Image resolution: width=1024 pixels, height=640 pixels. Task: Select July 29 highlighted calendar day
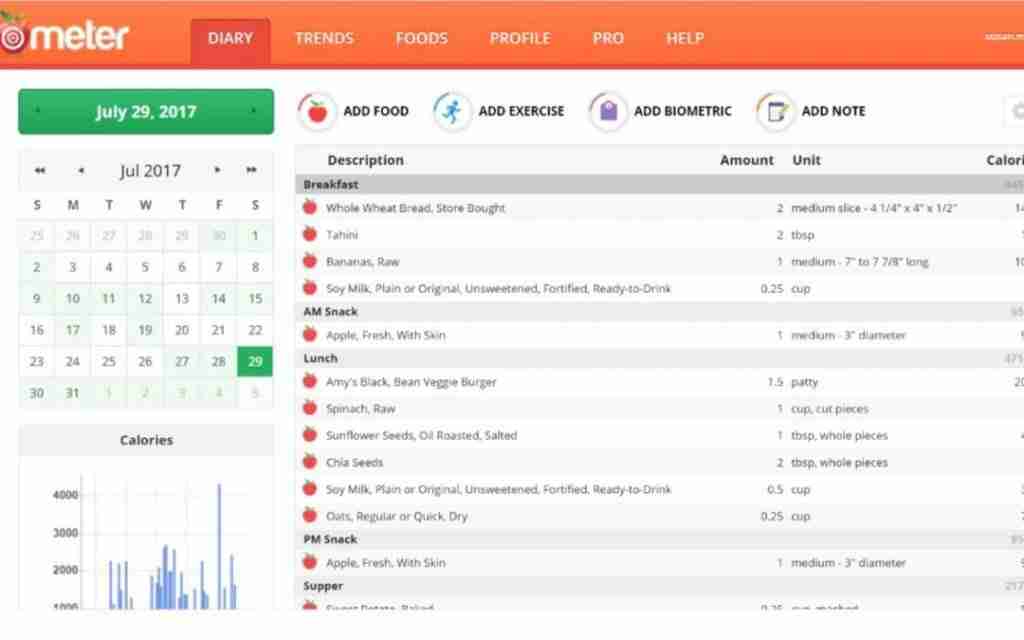point(255,361)
